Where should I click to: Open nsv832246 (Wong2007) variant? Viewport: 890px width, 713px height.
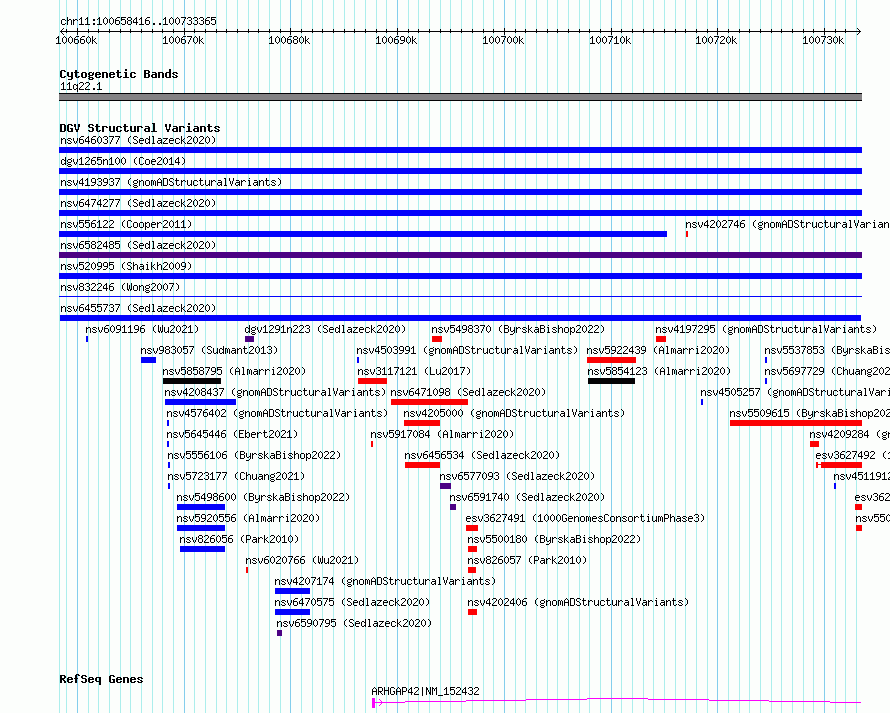pyautogui.click(x=120, y=287)
